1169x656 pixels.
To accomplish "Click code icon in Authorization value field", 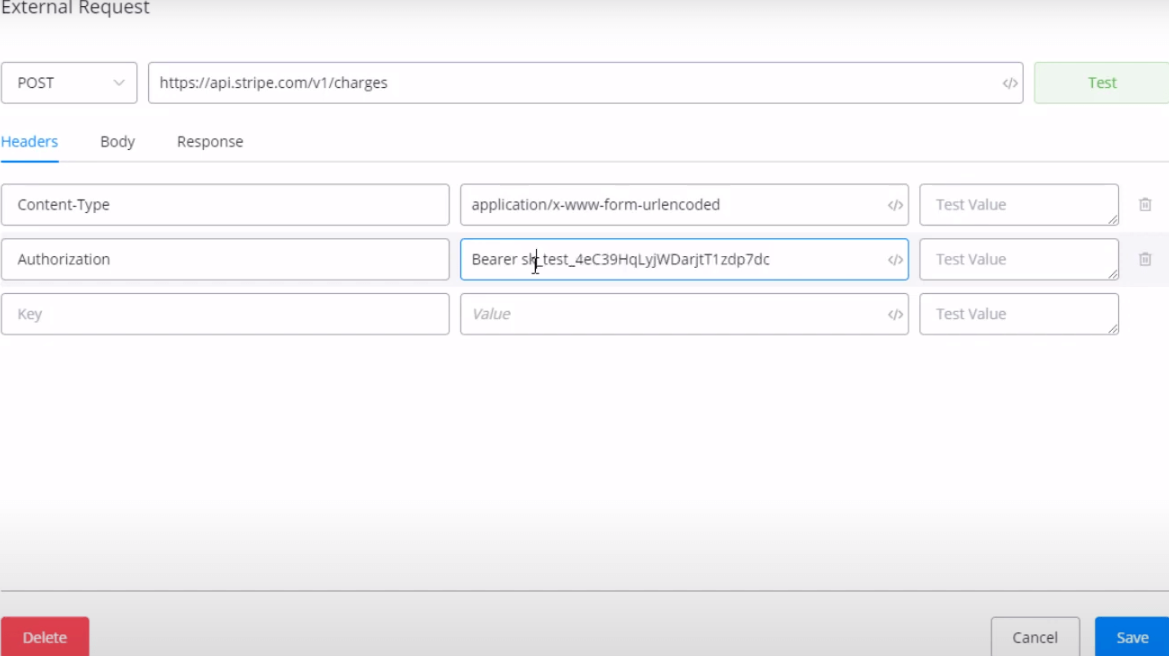I will pos(895,260).
